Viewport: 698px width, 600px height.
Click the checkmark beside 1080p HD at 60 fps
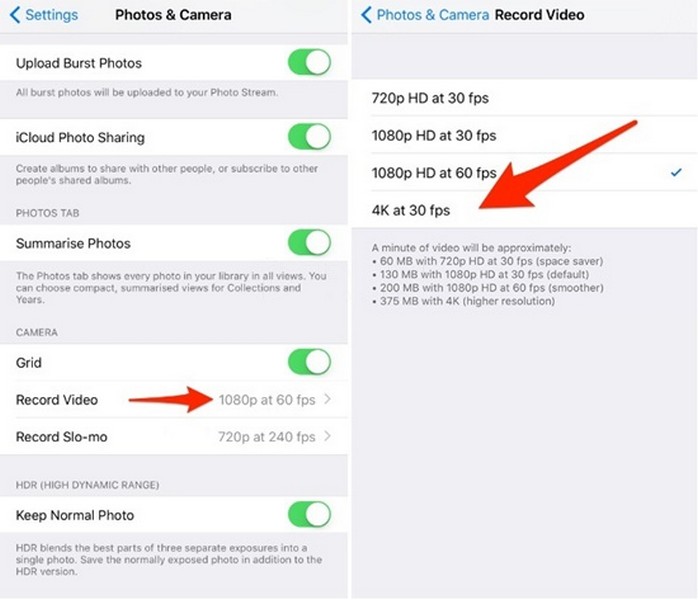tap(676, 172)
